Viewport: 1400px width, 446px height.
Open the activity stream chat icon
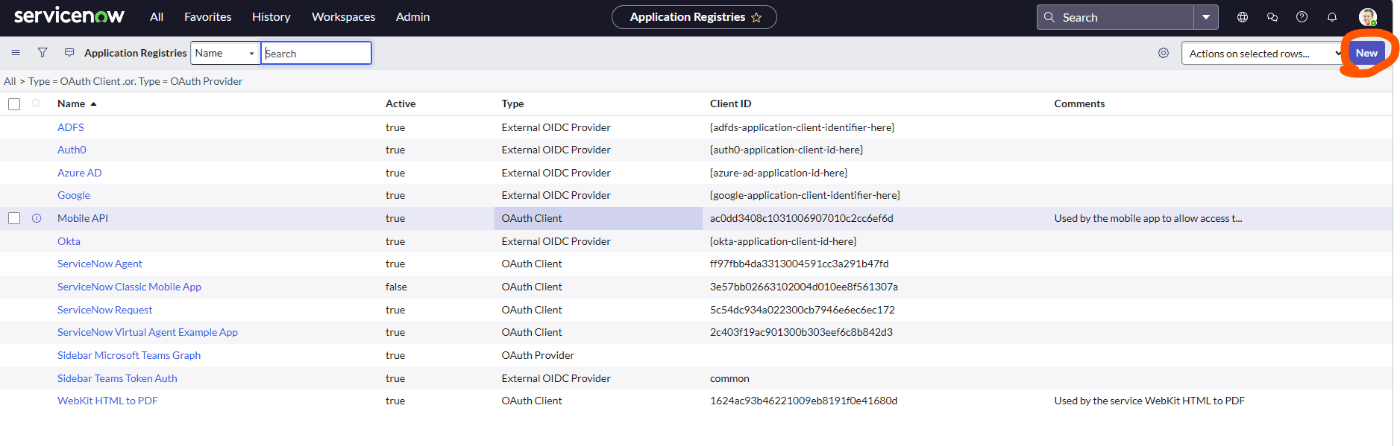(x=69, y=53)
